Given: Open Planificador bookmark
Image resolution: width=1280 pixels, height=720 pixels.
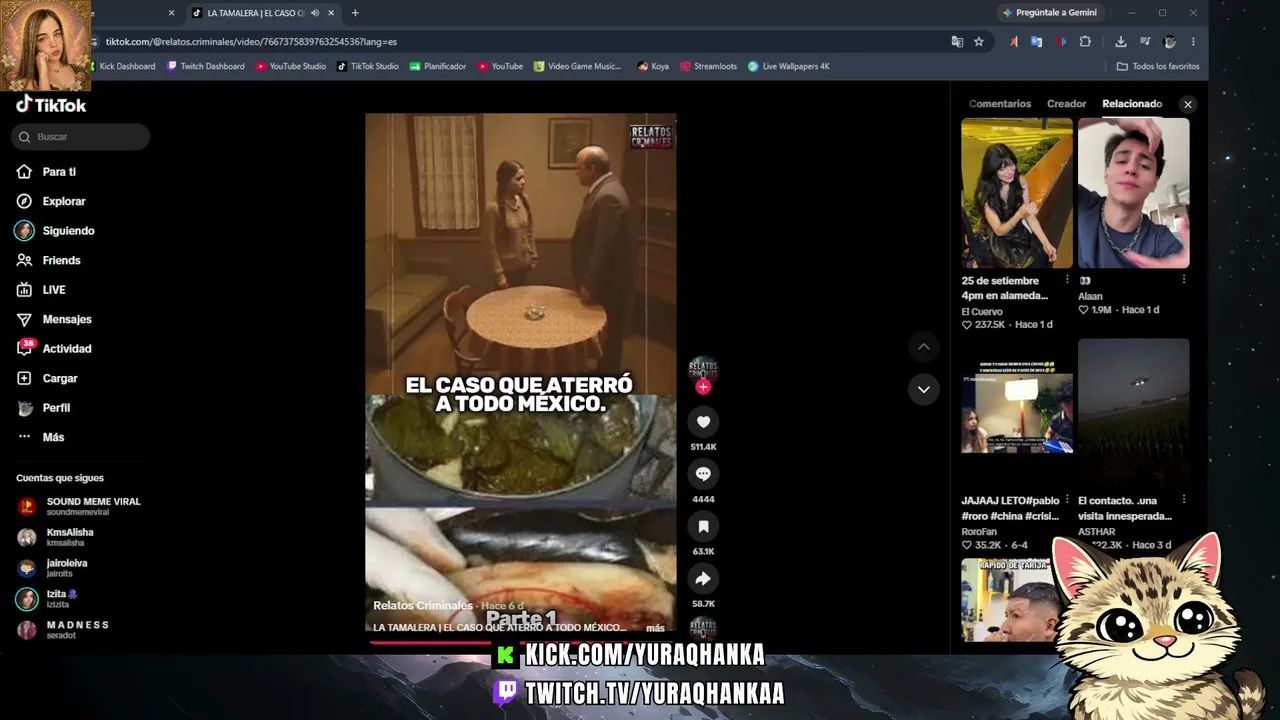Looking at the screenshot, I should (x=438, y=66).
